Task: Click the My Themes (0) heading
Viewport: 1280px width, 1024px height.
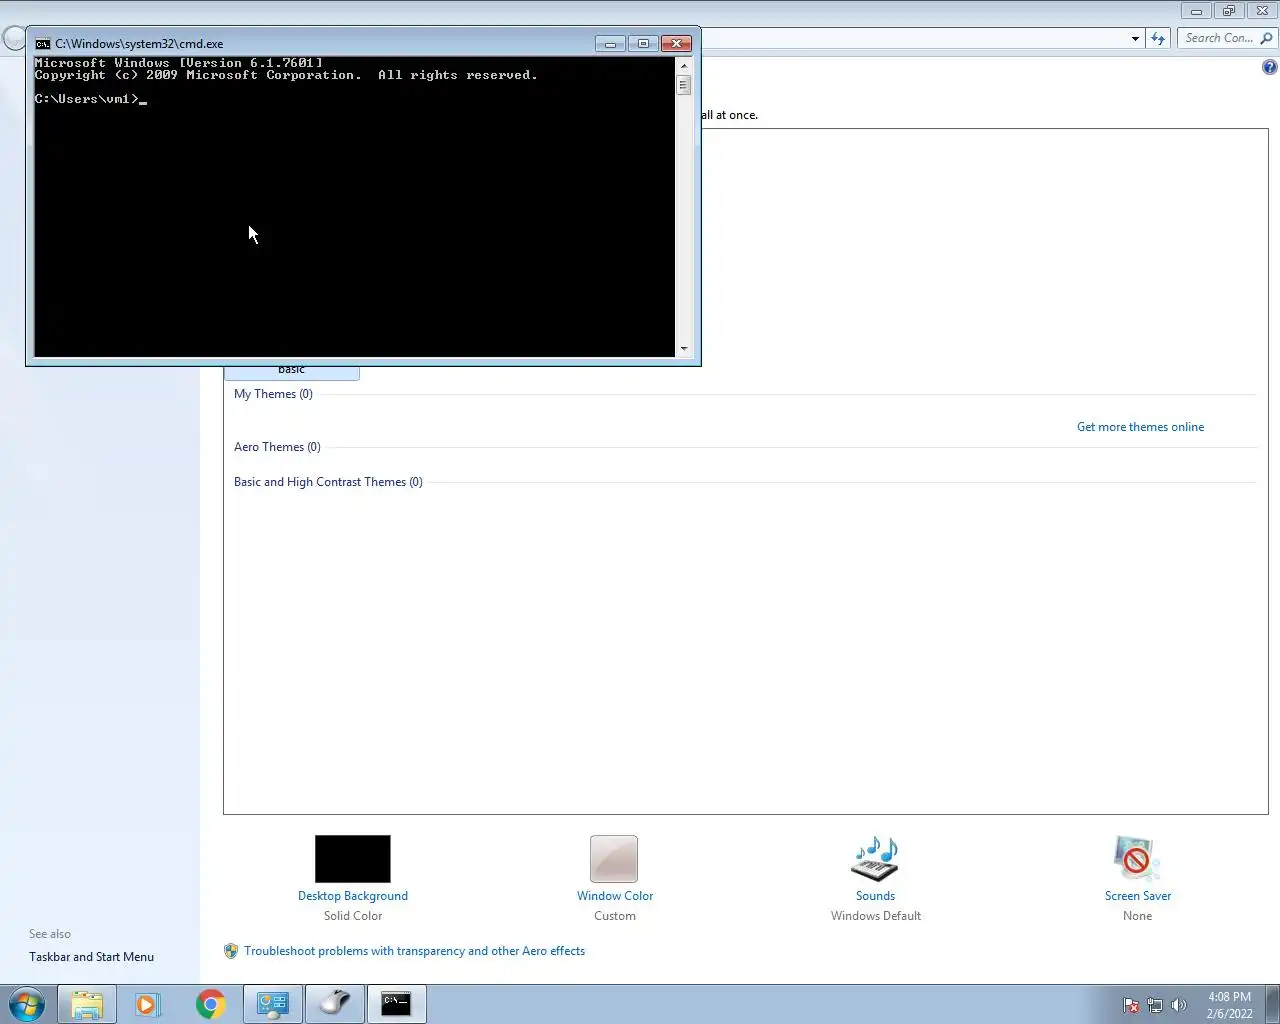Action: pos(273,394)
